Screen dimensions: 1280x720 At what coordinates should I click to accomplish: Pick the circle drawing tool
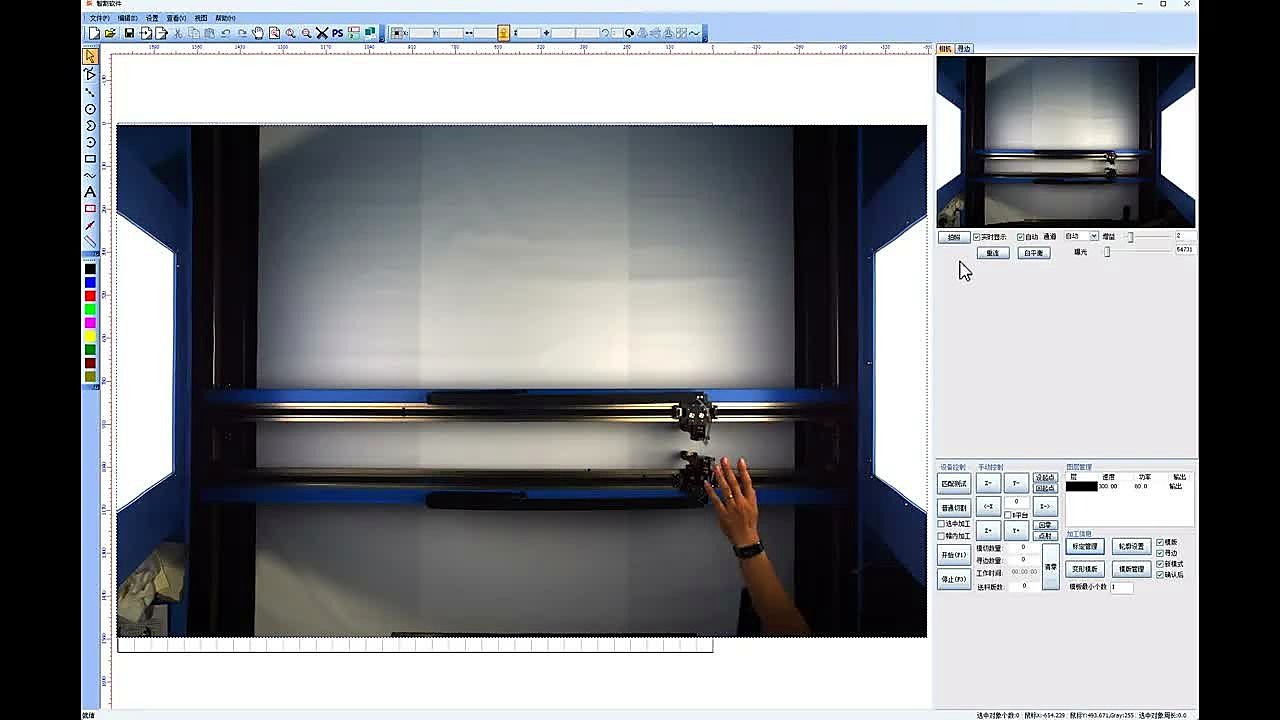tap(90, 109)
